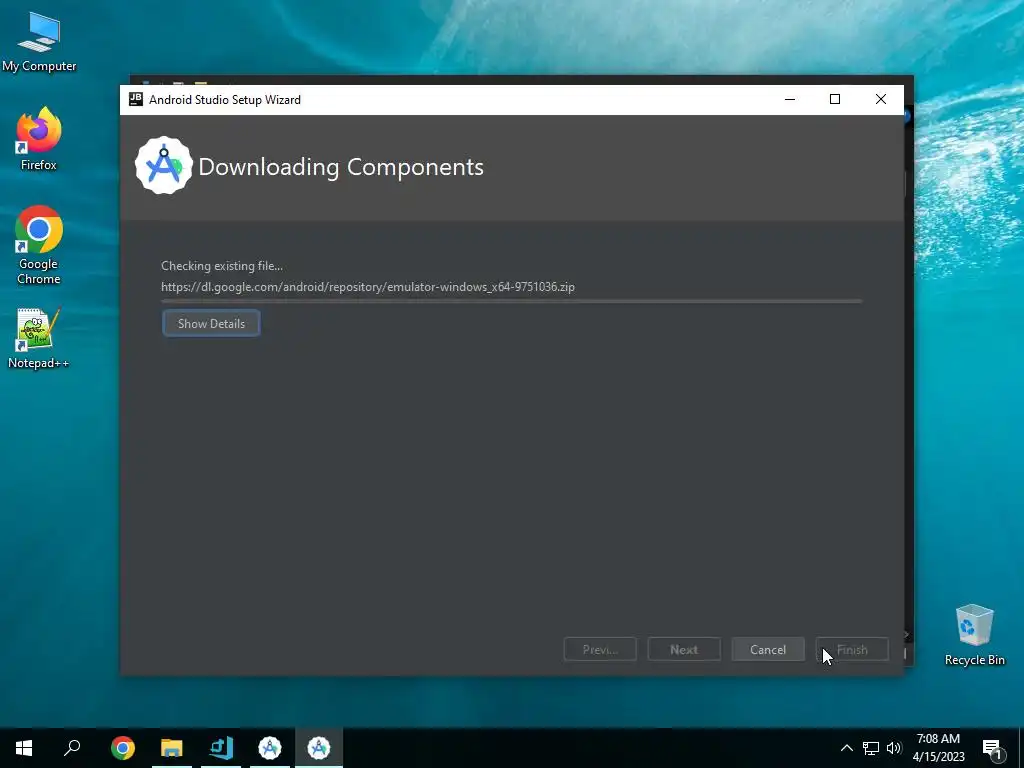This screenshot has height=768, width=1024.
Task: Open taskbar search magnifier
Action: (72, 748)
